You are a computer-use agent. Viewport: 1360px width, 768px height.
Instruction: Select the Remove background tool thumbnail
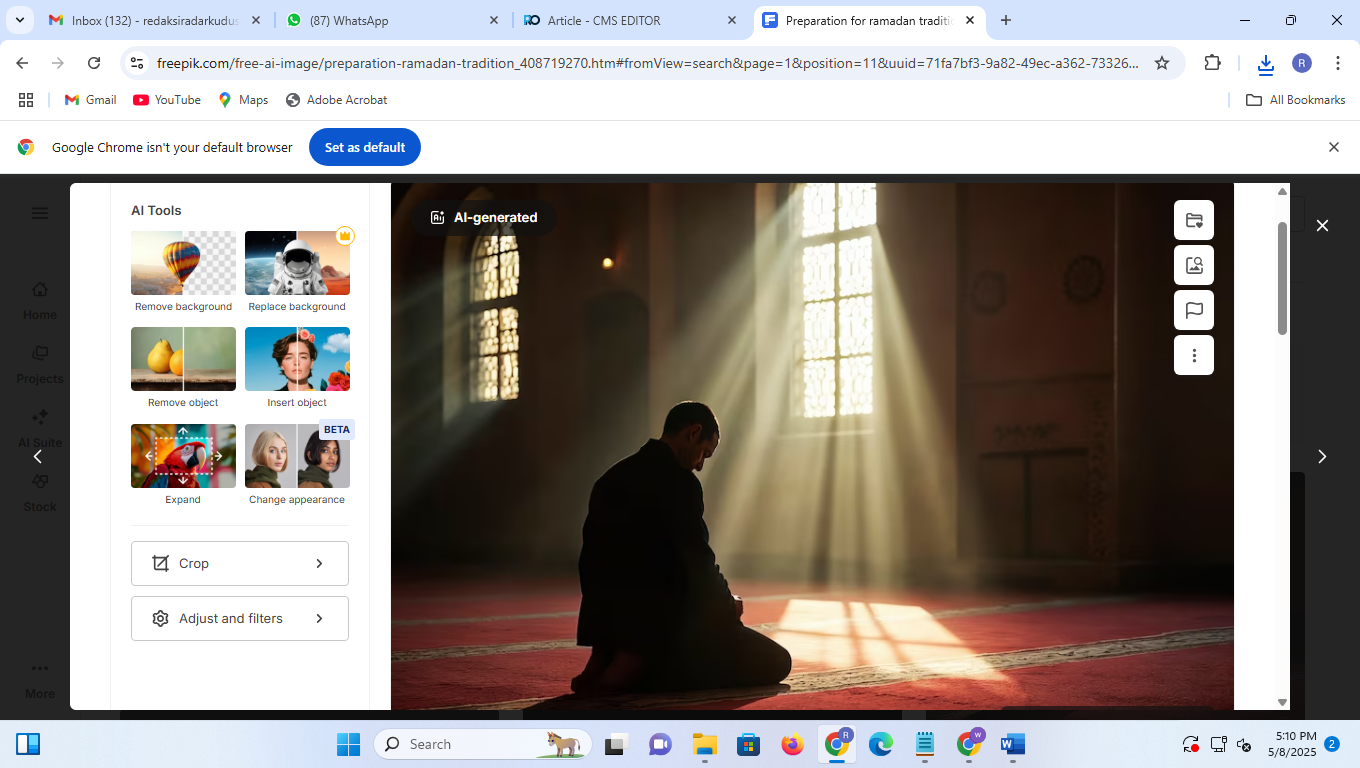pos(183,263)
